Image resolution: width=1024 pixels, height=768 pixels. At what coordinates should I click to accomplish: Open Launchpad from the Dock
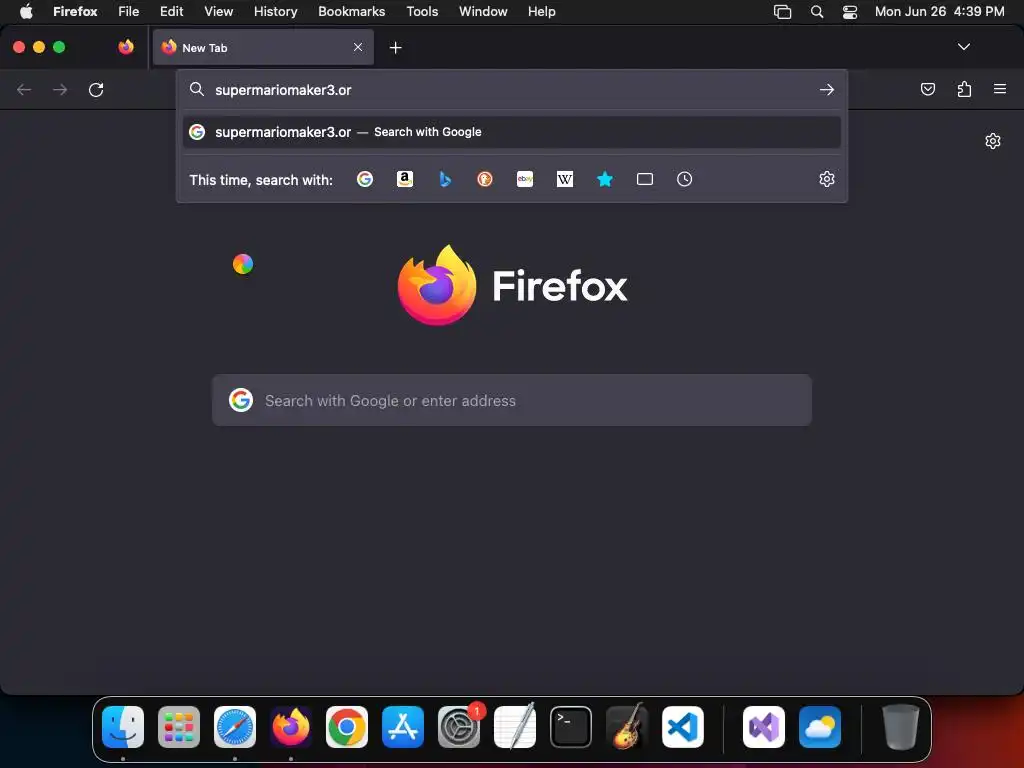(179, 726)
